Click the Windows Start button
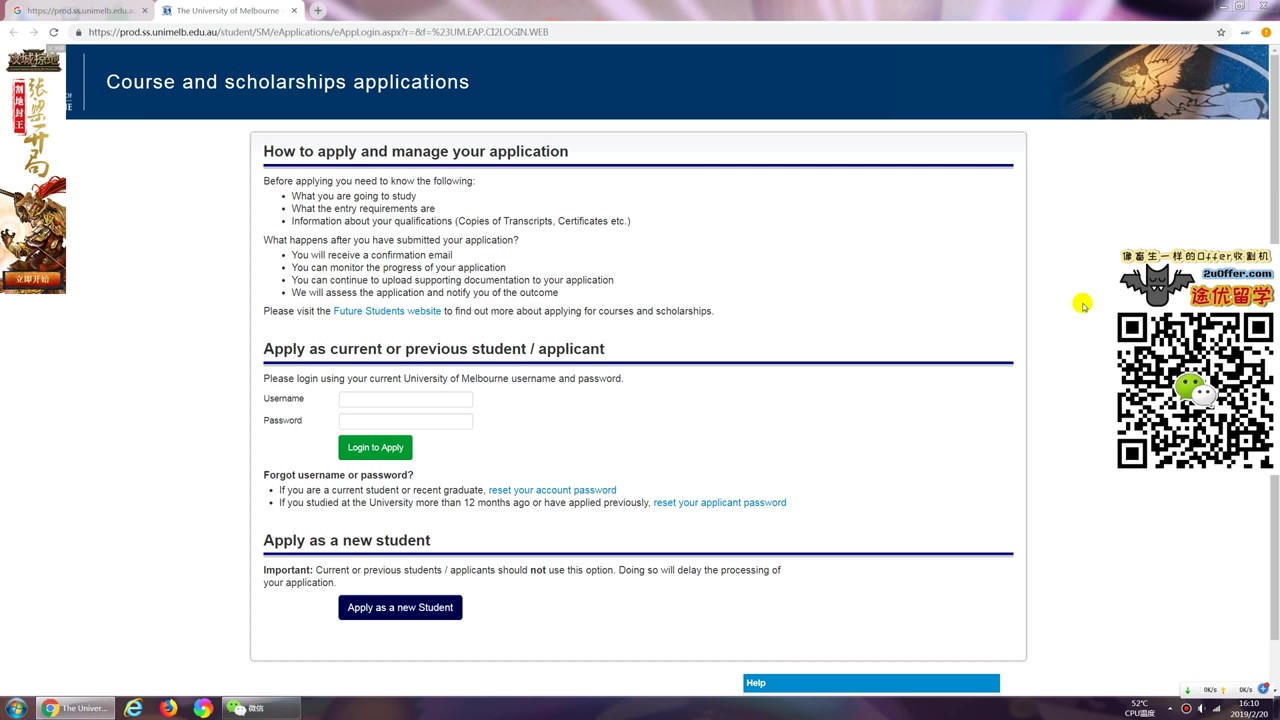The width and height of the screenshot is (1280, 720). coord(16,708)
